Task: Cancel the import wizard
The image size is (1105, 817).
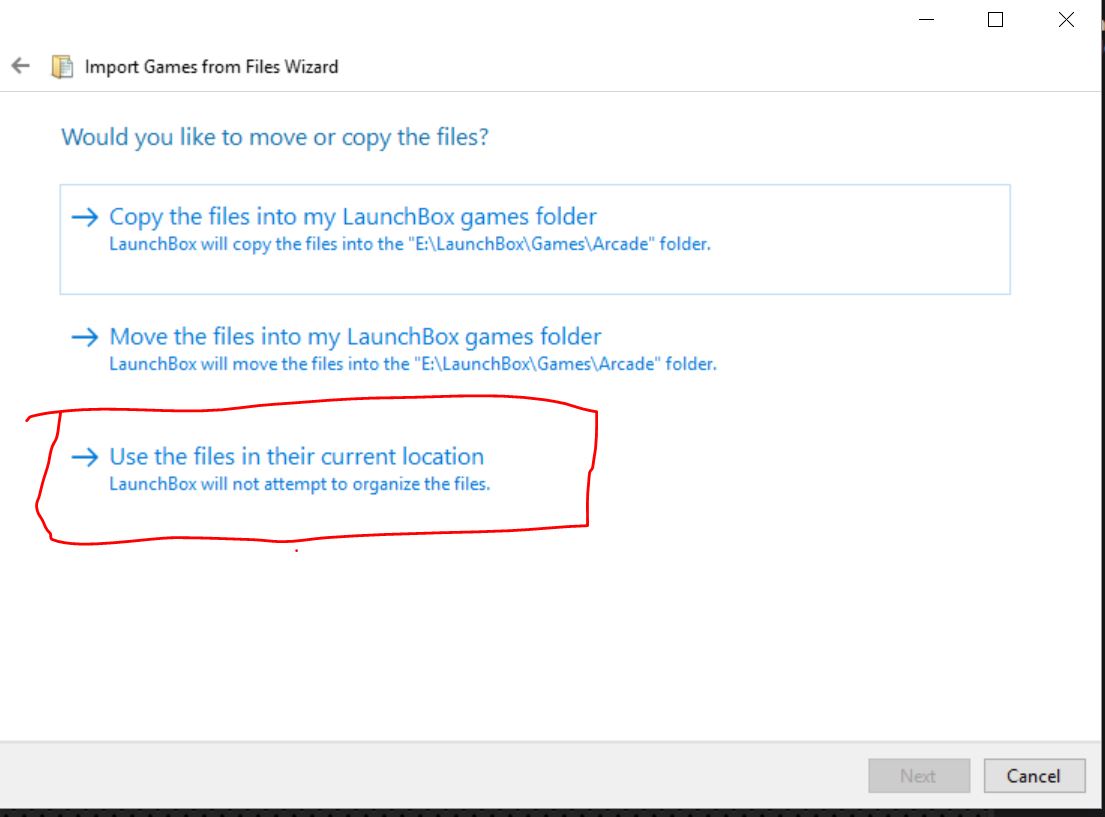Action: coord(1034,775)
